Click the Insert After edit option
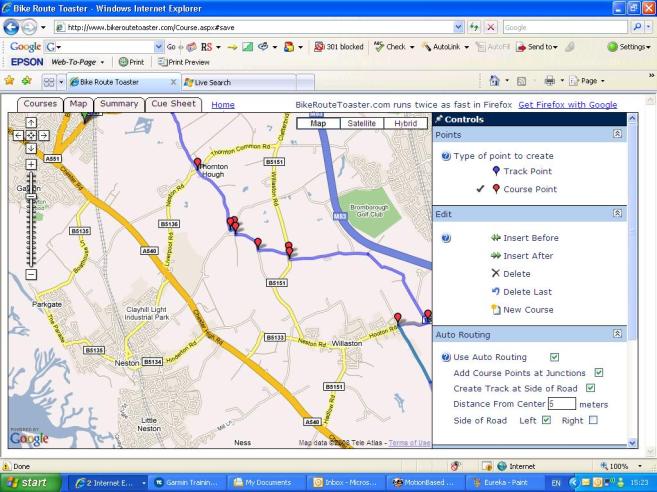Viewport: 657px width, 492px height. 528,256
